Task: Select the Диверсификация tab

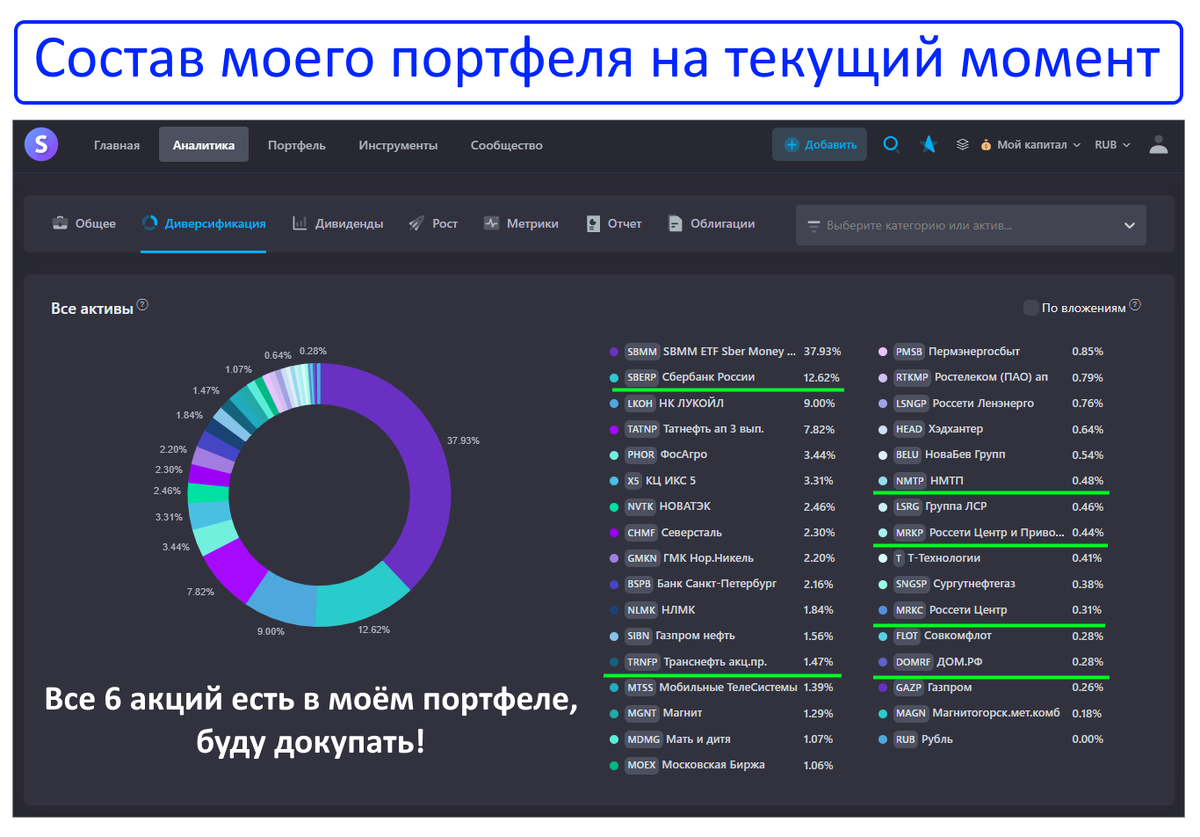Action: click(203, 224)
